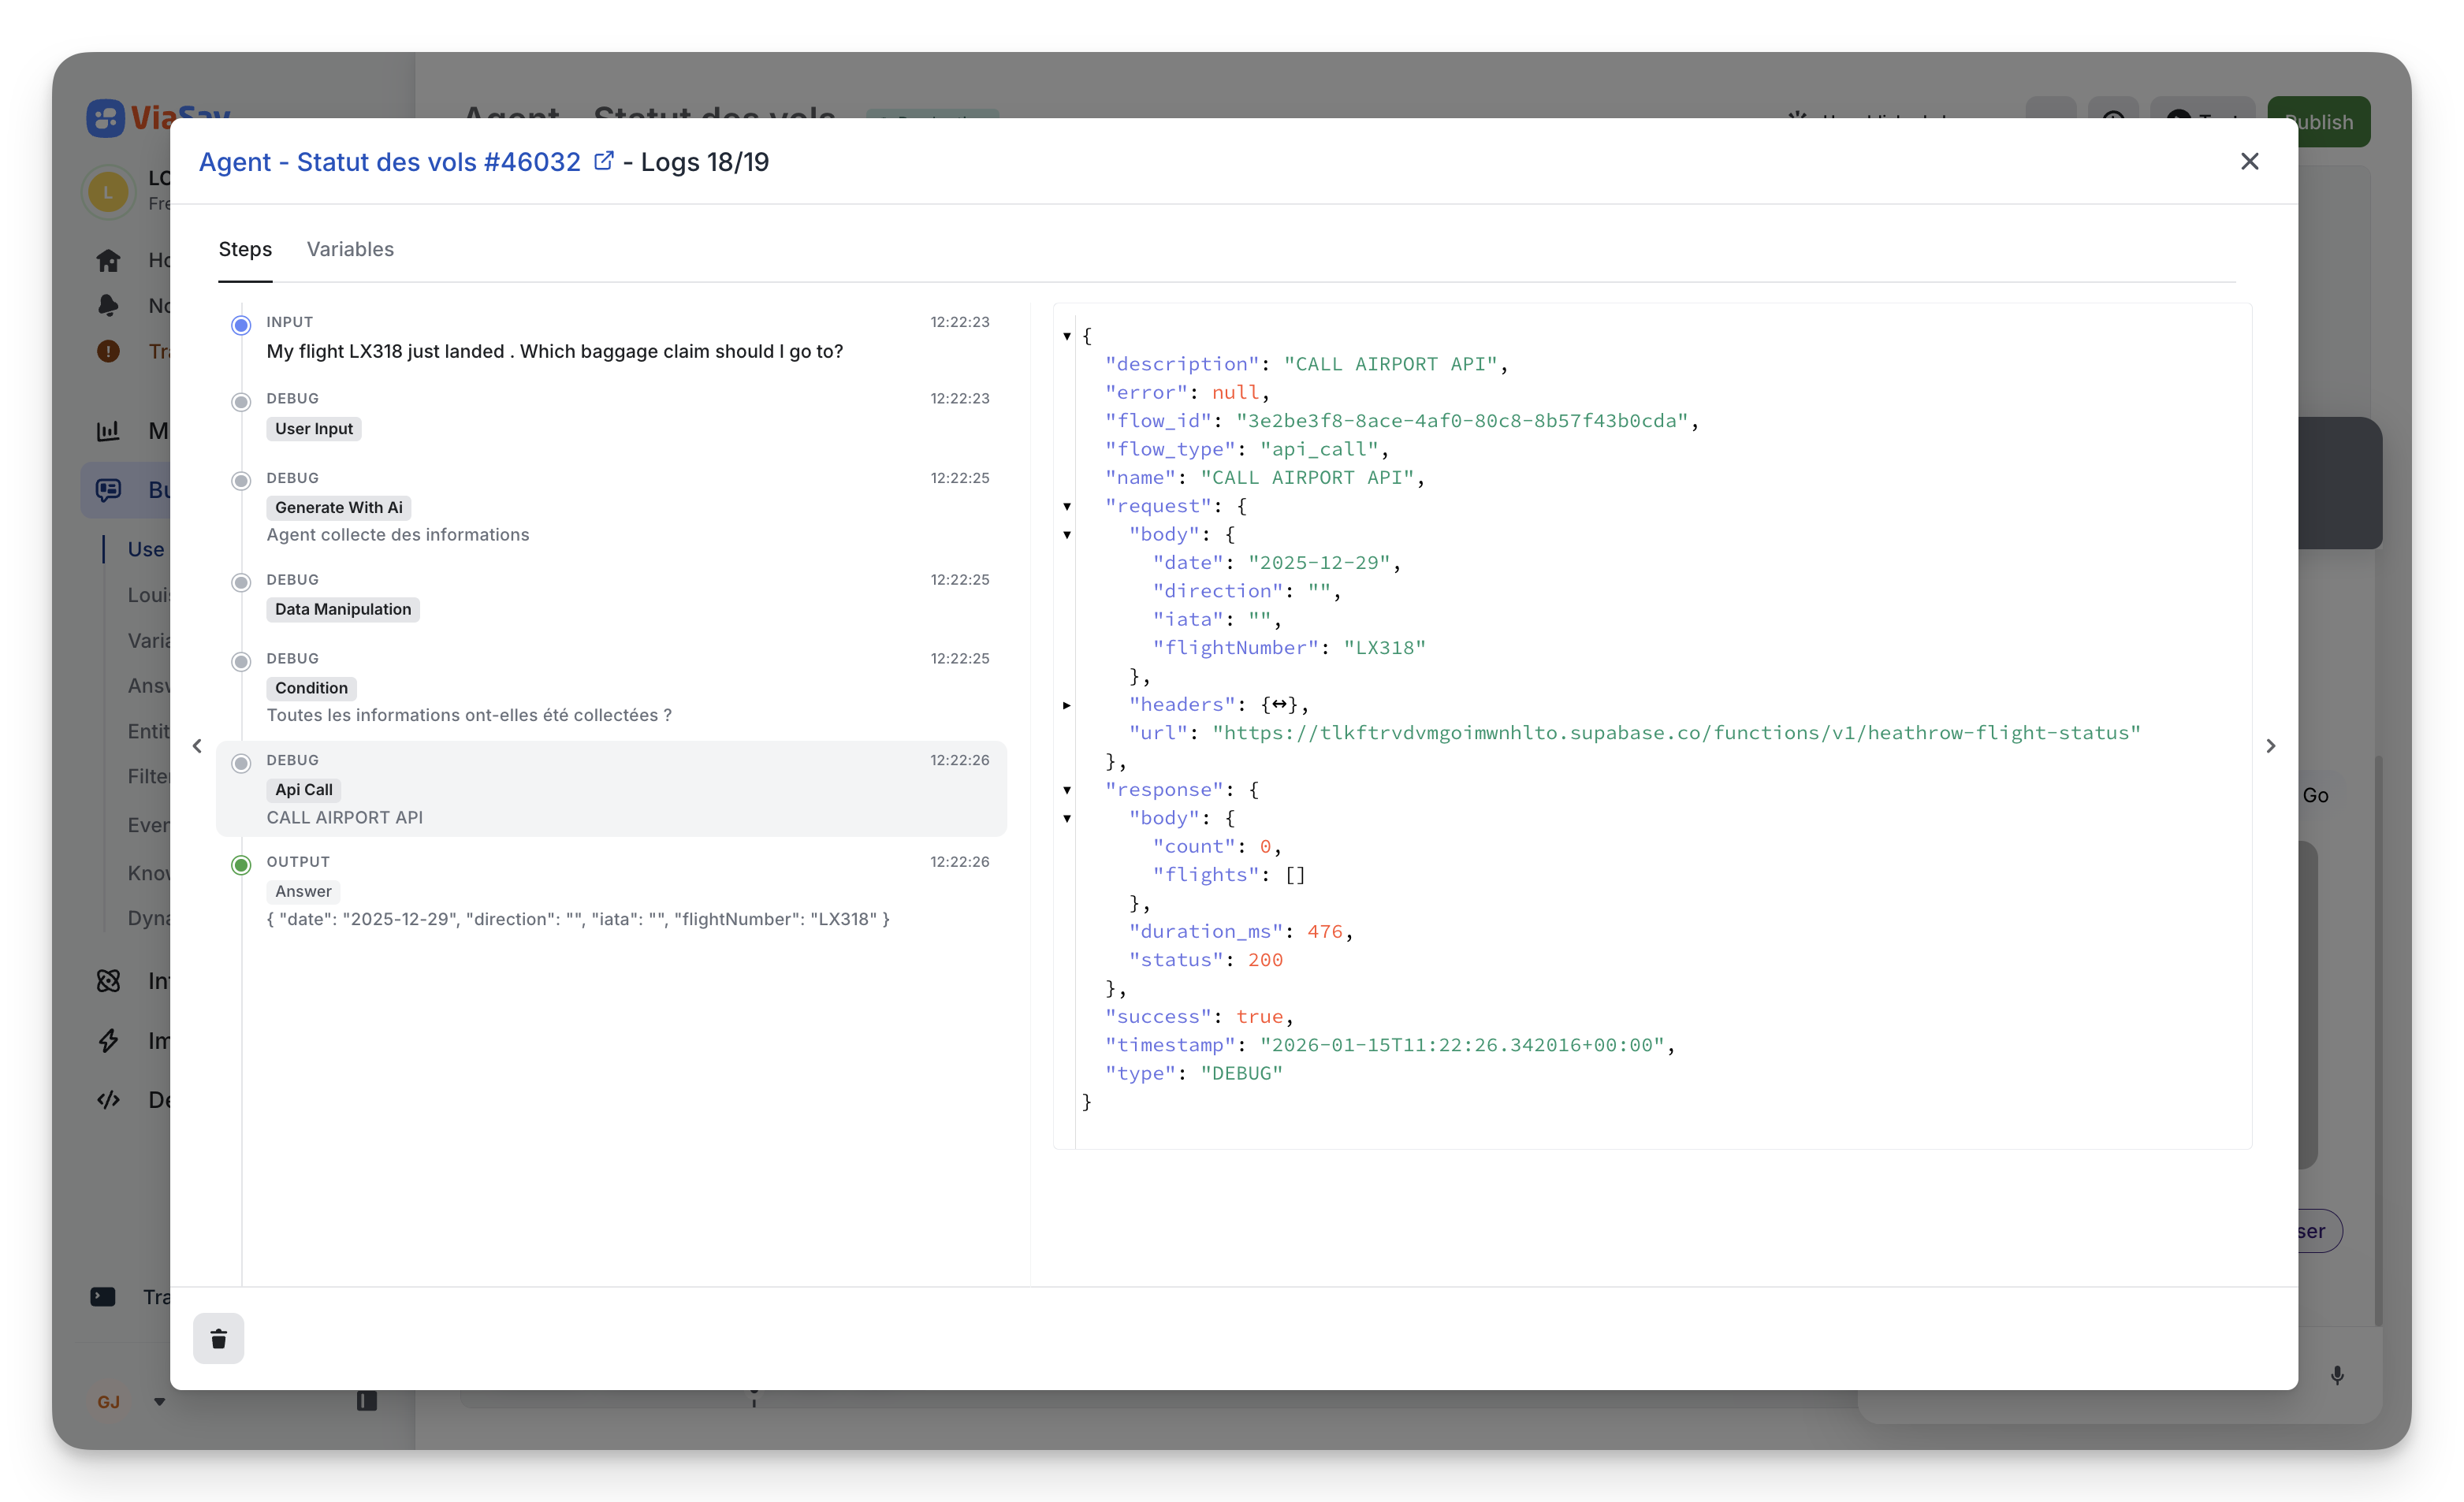Switch to the Variables tab
2464x1502 pixels.
click(x=350, y=249)
